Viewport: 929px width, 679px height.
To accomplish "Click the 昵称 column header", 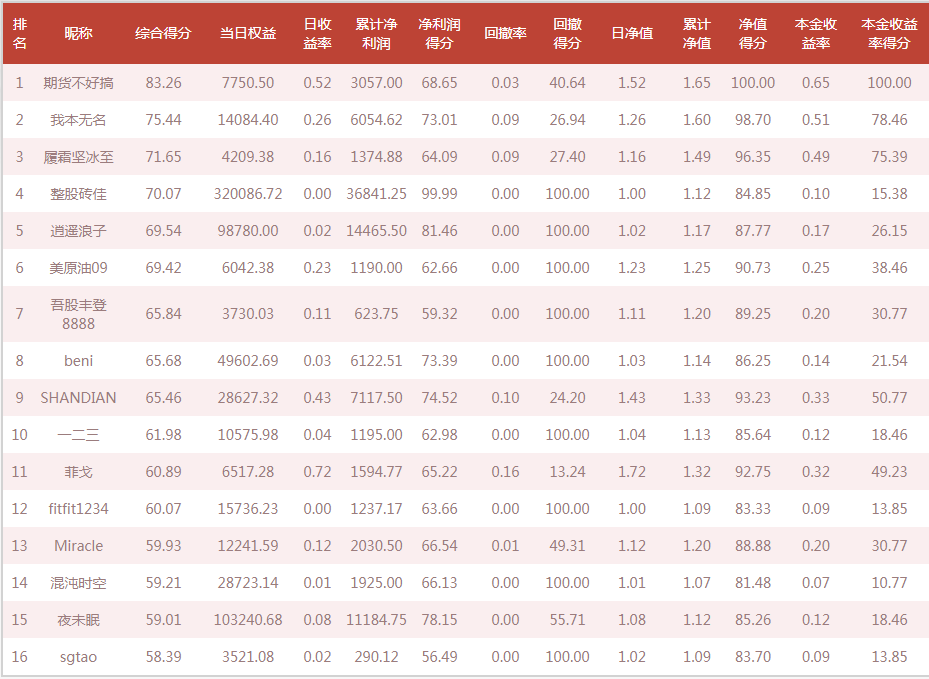I will pos(78,33).
